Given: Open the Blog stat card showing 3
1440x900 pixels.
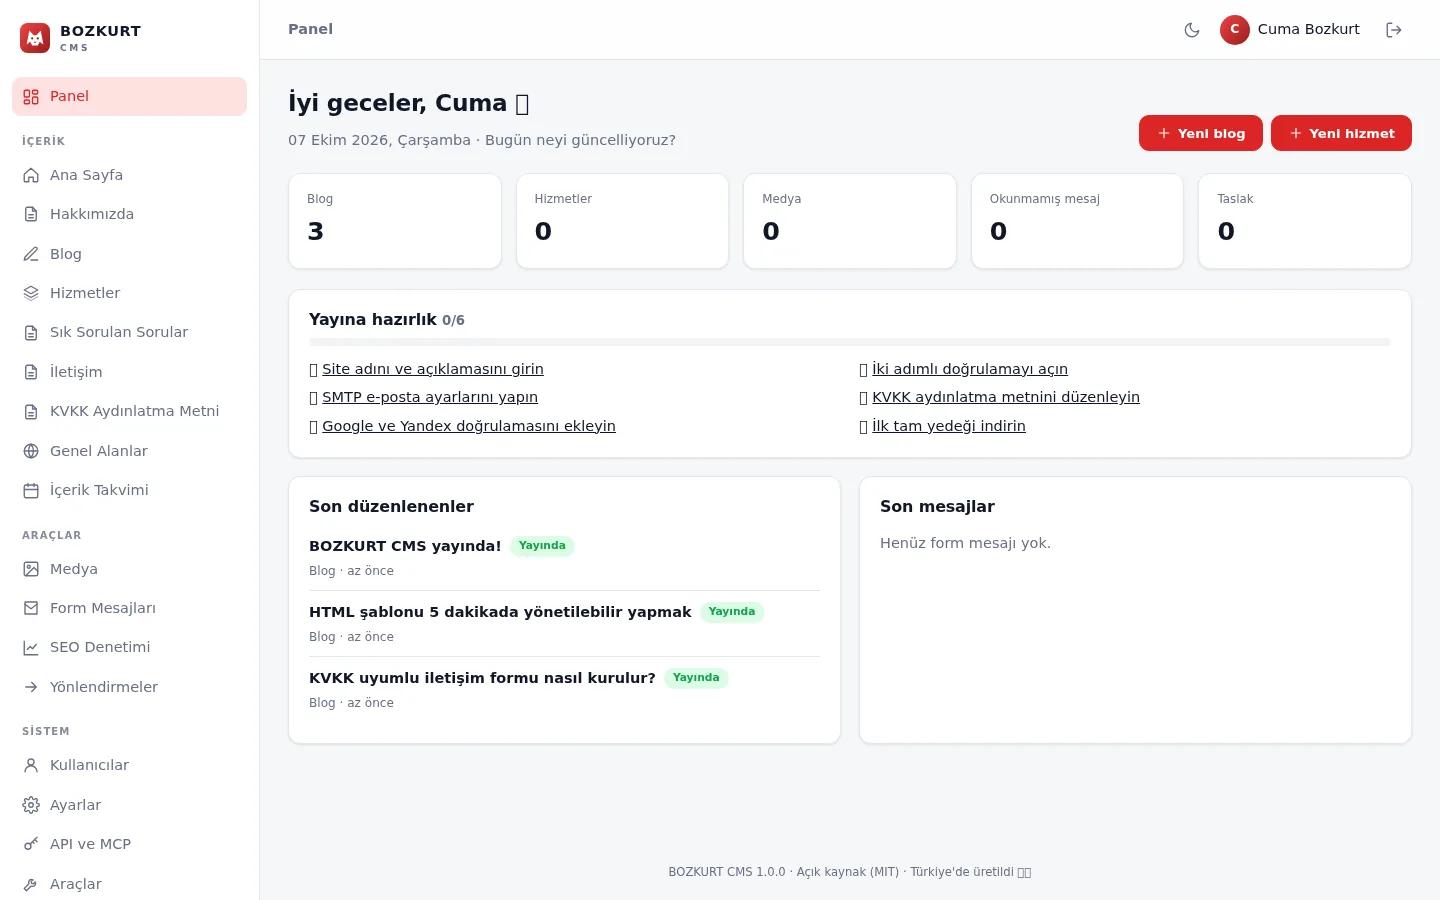Looking at the screenshot, I should click(x=395, y=221).
